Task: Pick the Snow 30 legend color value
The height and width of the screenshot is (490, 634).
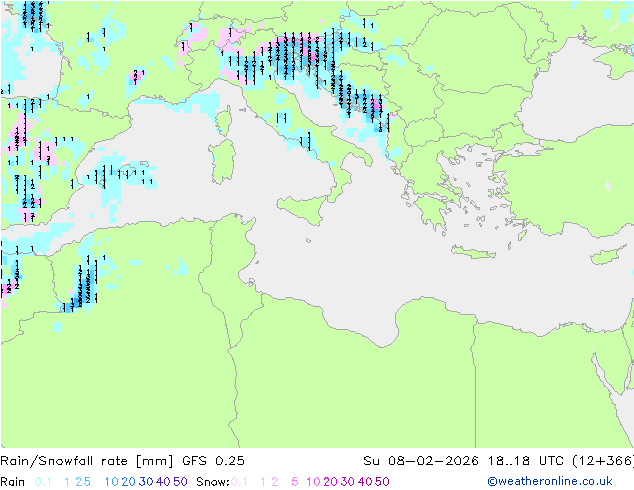Action: (348, 482)
